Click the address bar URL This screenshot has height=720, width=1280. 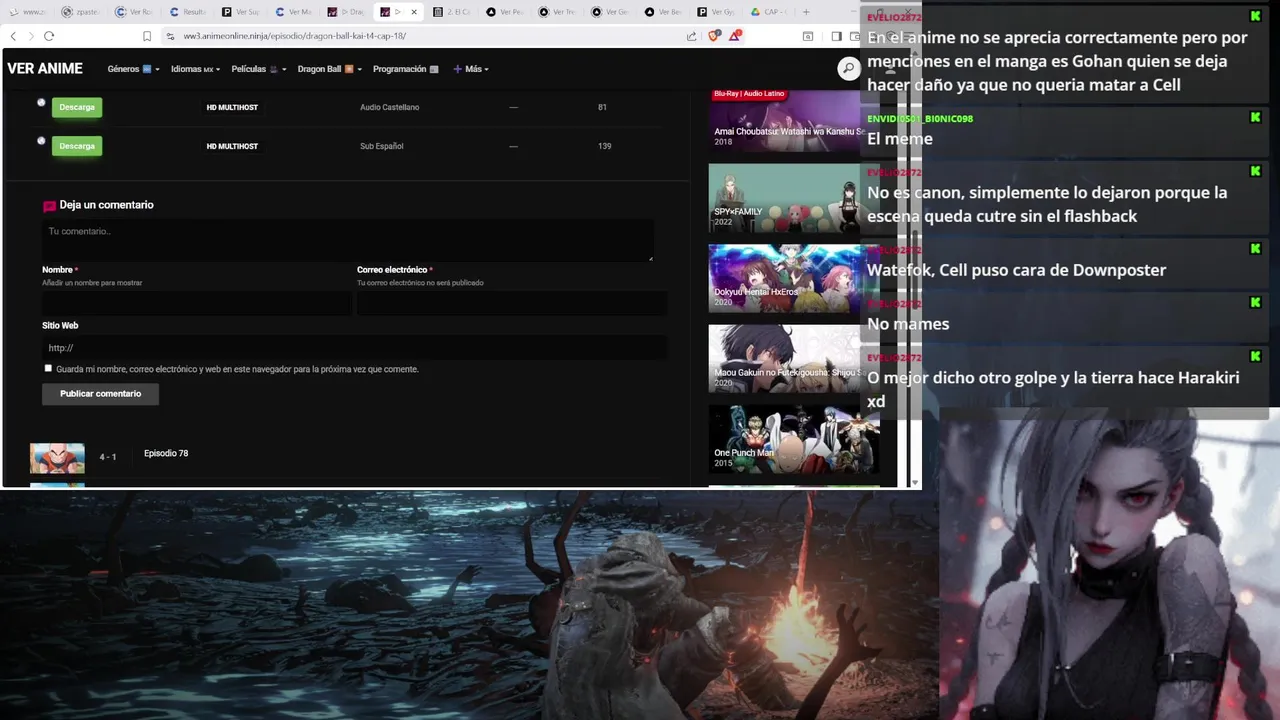pos(295,36)
